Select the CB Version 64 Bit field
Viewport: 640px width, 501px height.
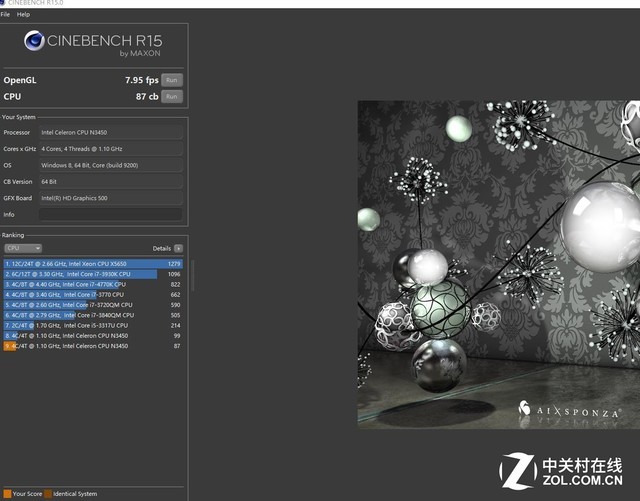pos(110,181)
